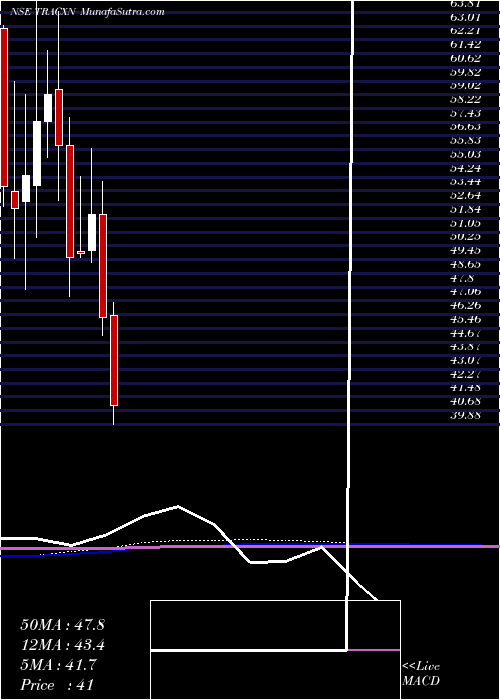Click the 60.62 price axis label
Screen dimensions: 500x700
click(466, 58)
